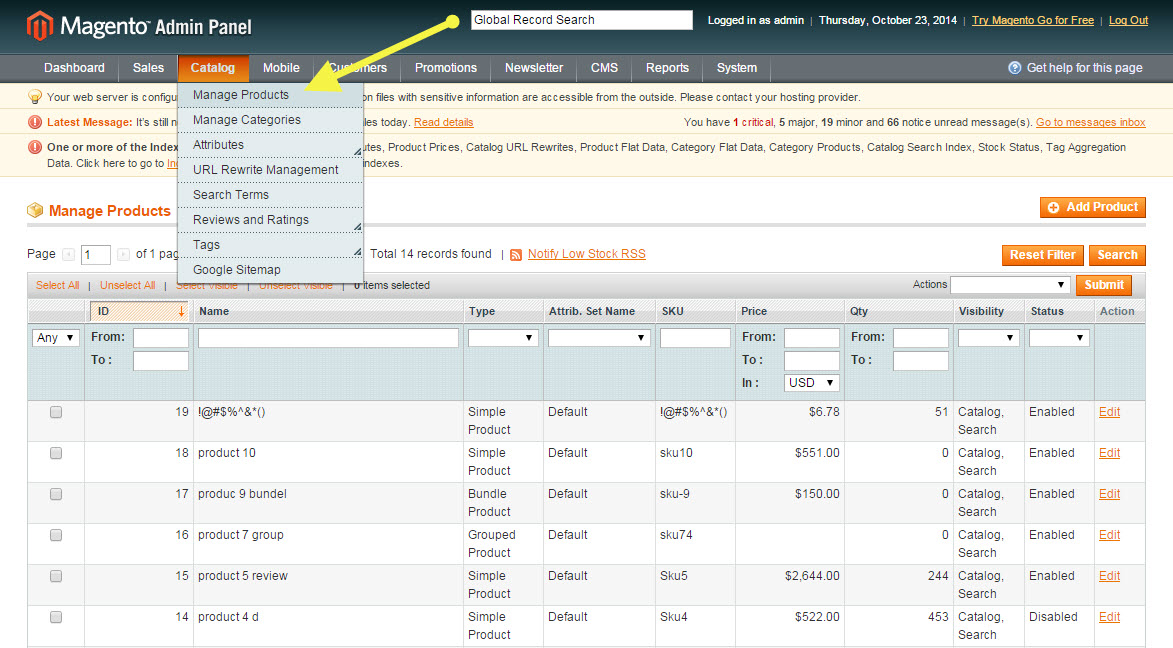The image size is (1173, 648).
Task: Tick checkbox for produc 9 bundel
Action: click(56, 494)
